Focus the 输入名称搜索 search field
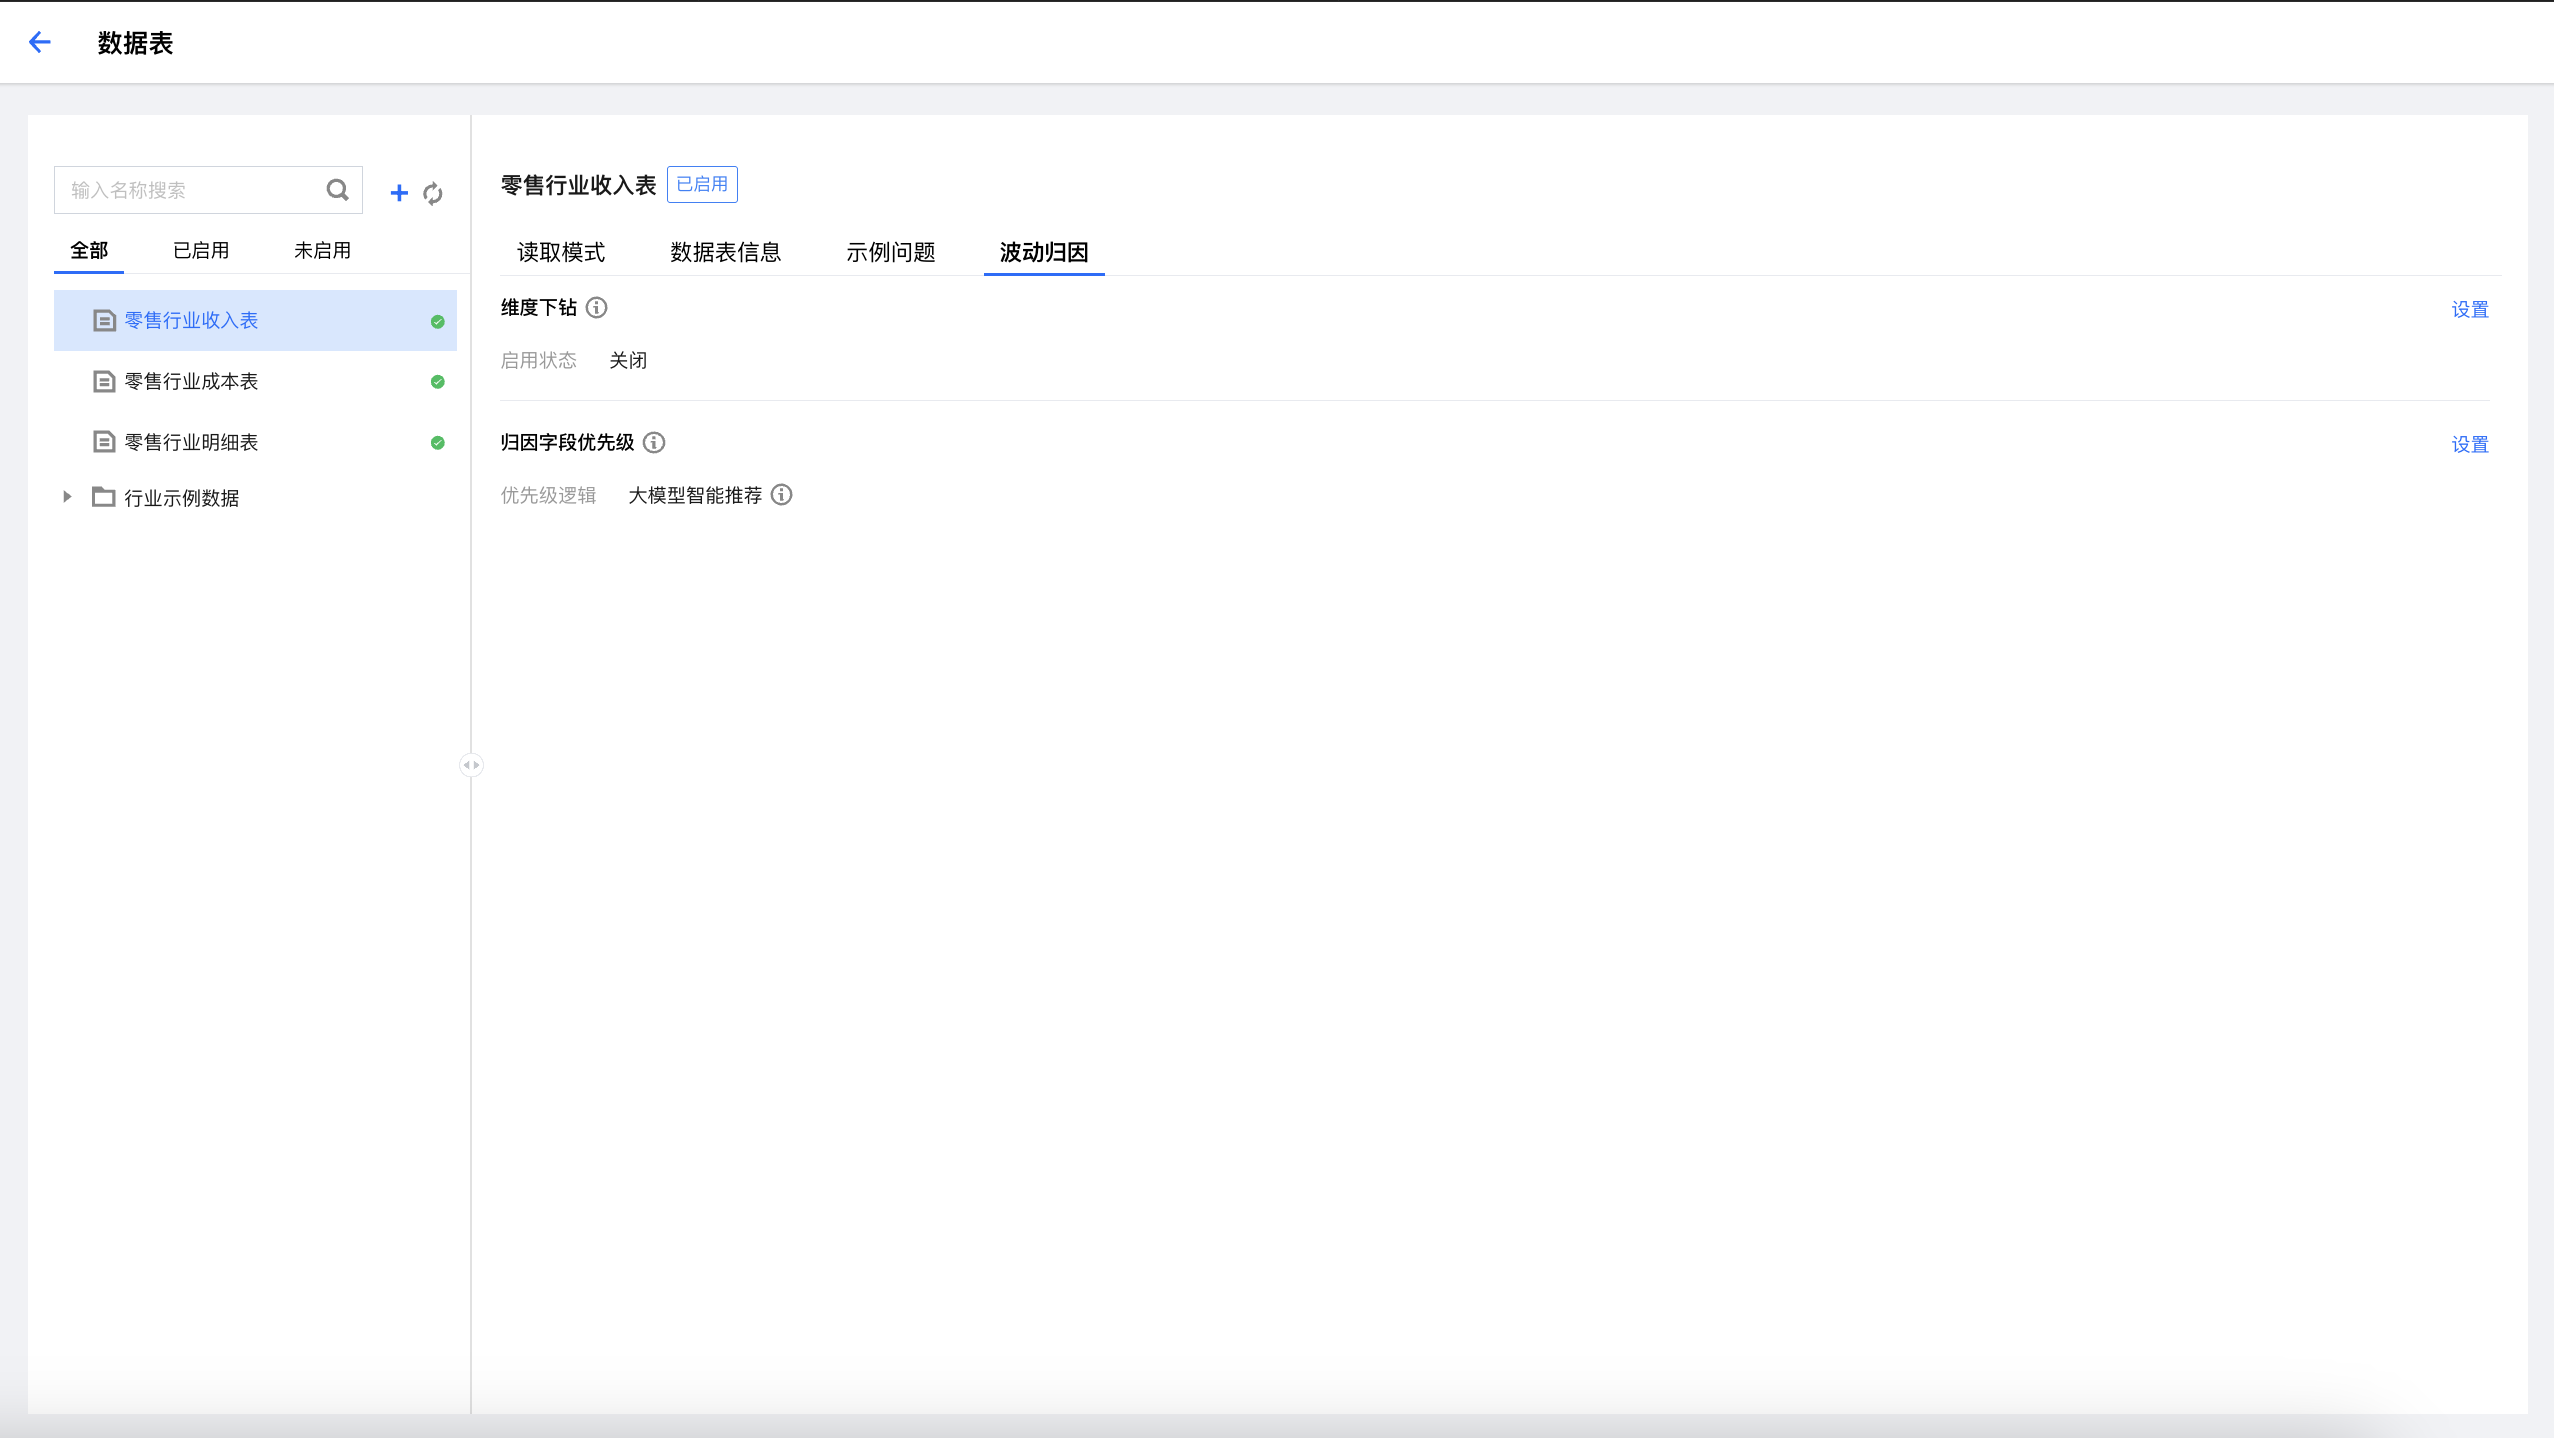The width and height of the screenshot is (2554, 1438). pyautogui.click(x=190, y=190)
